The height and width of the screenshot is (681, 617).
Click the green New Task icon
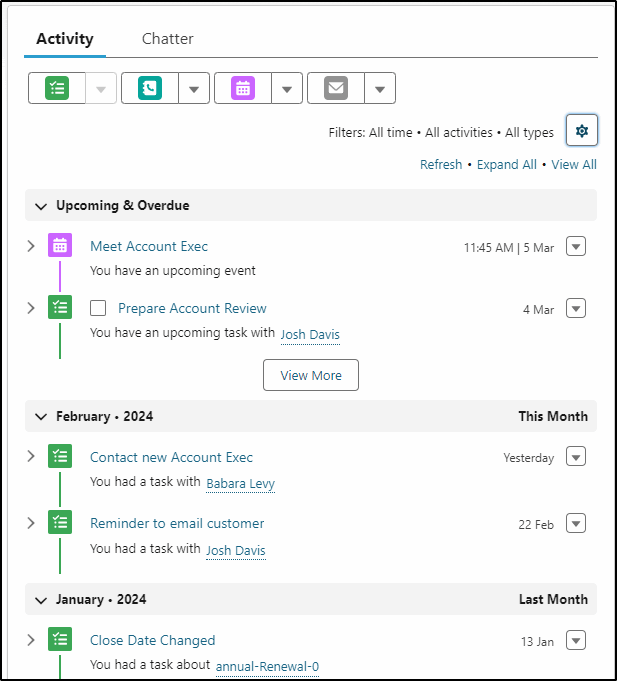(x=57, y=88)
